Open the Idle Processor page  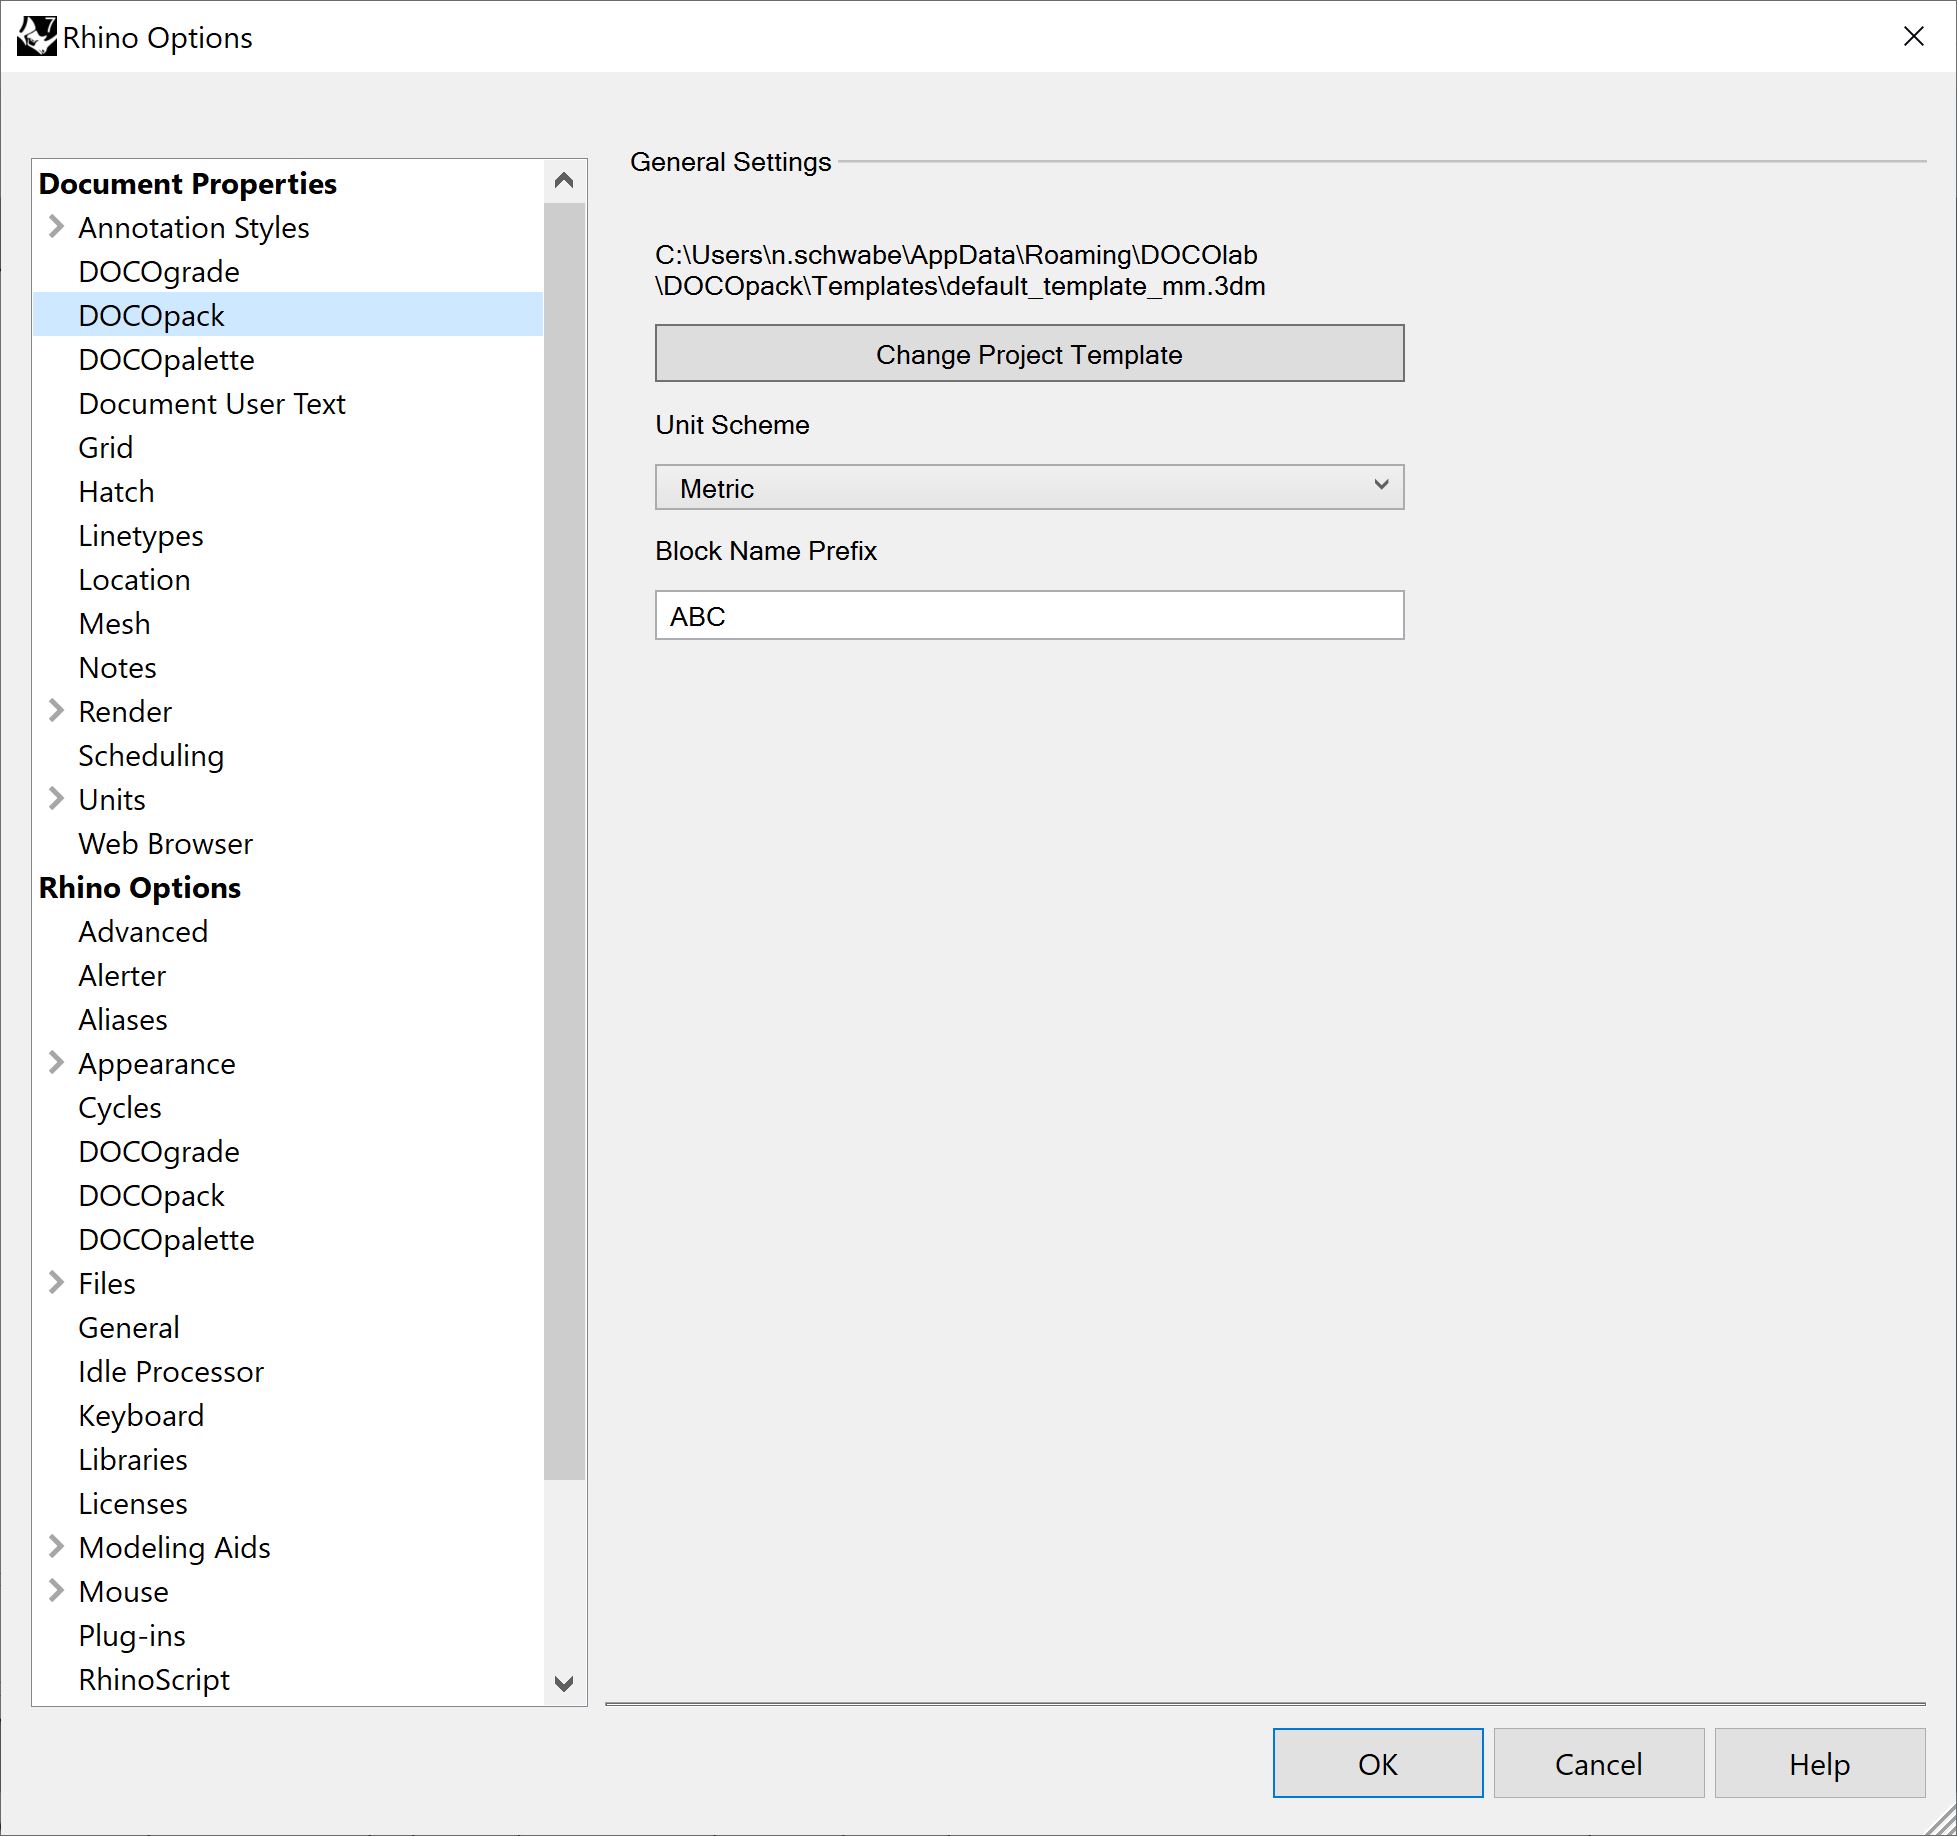coord(171,1372)
